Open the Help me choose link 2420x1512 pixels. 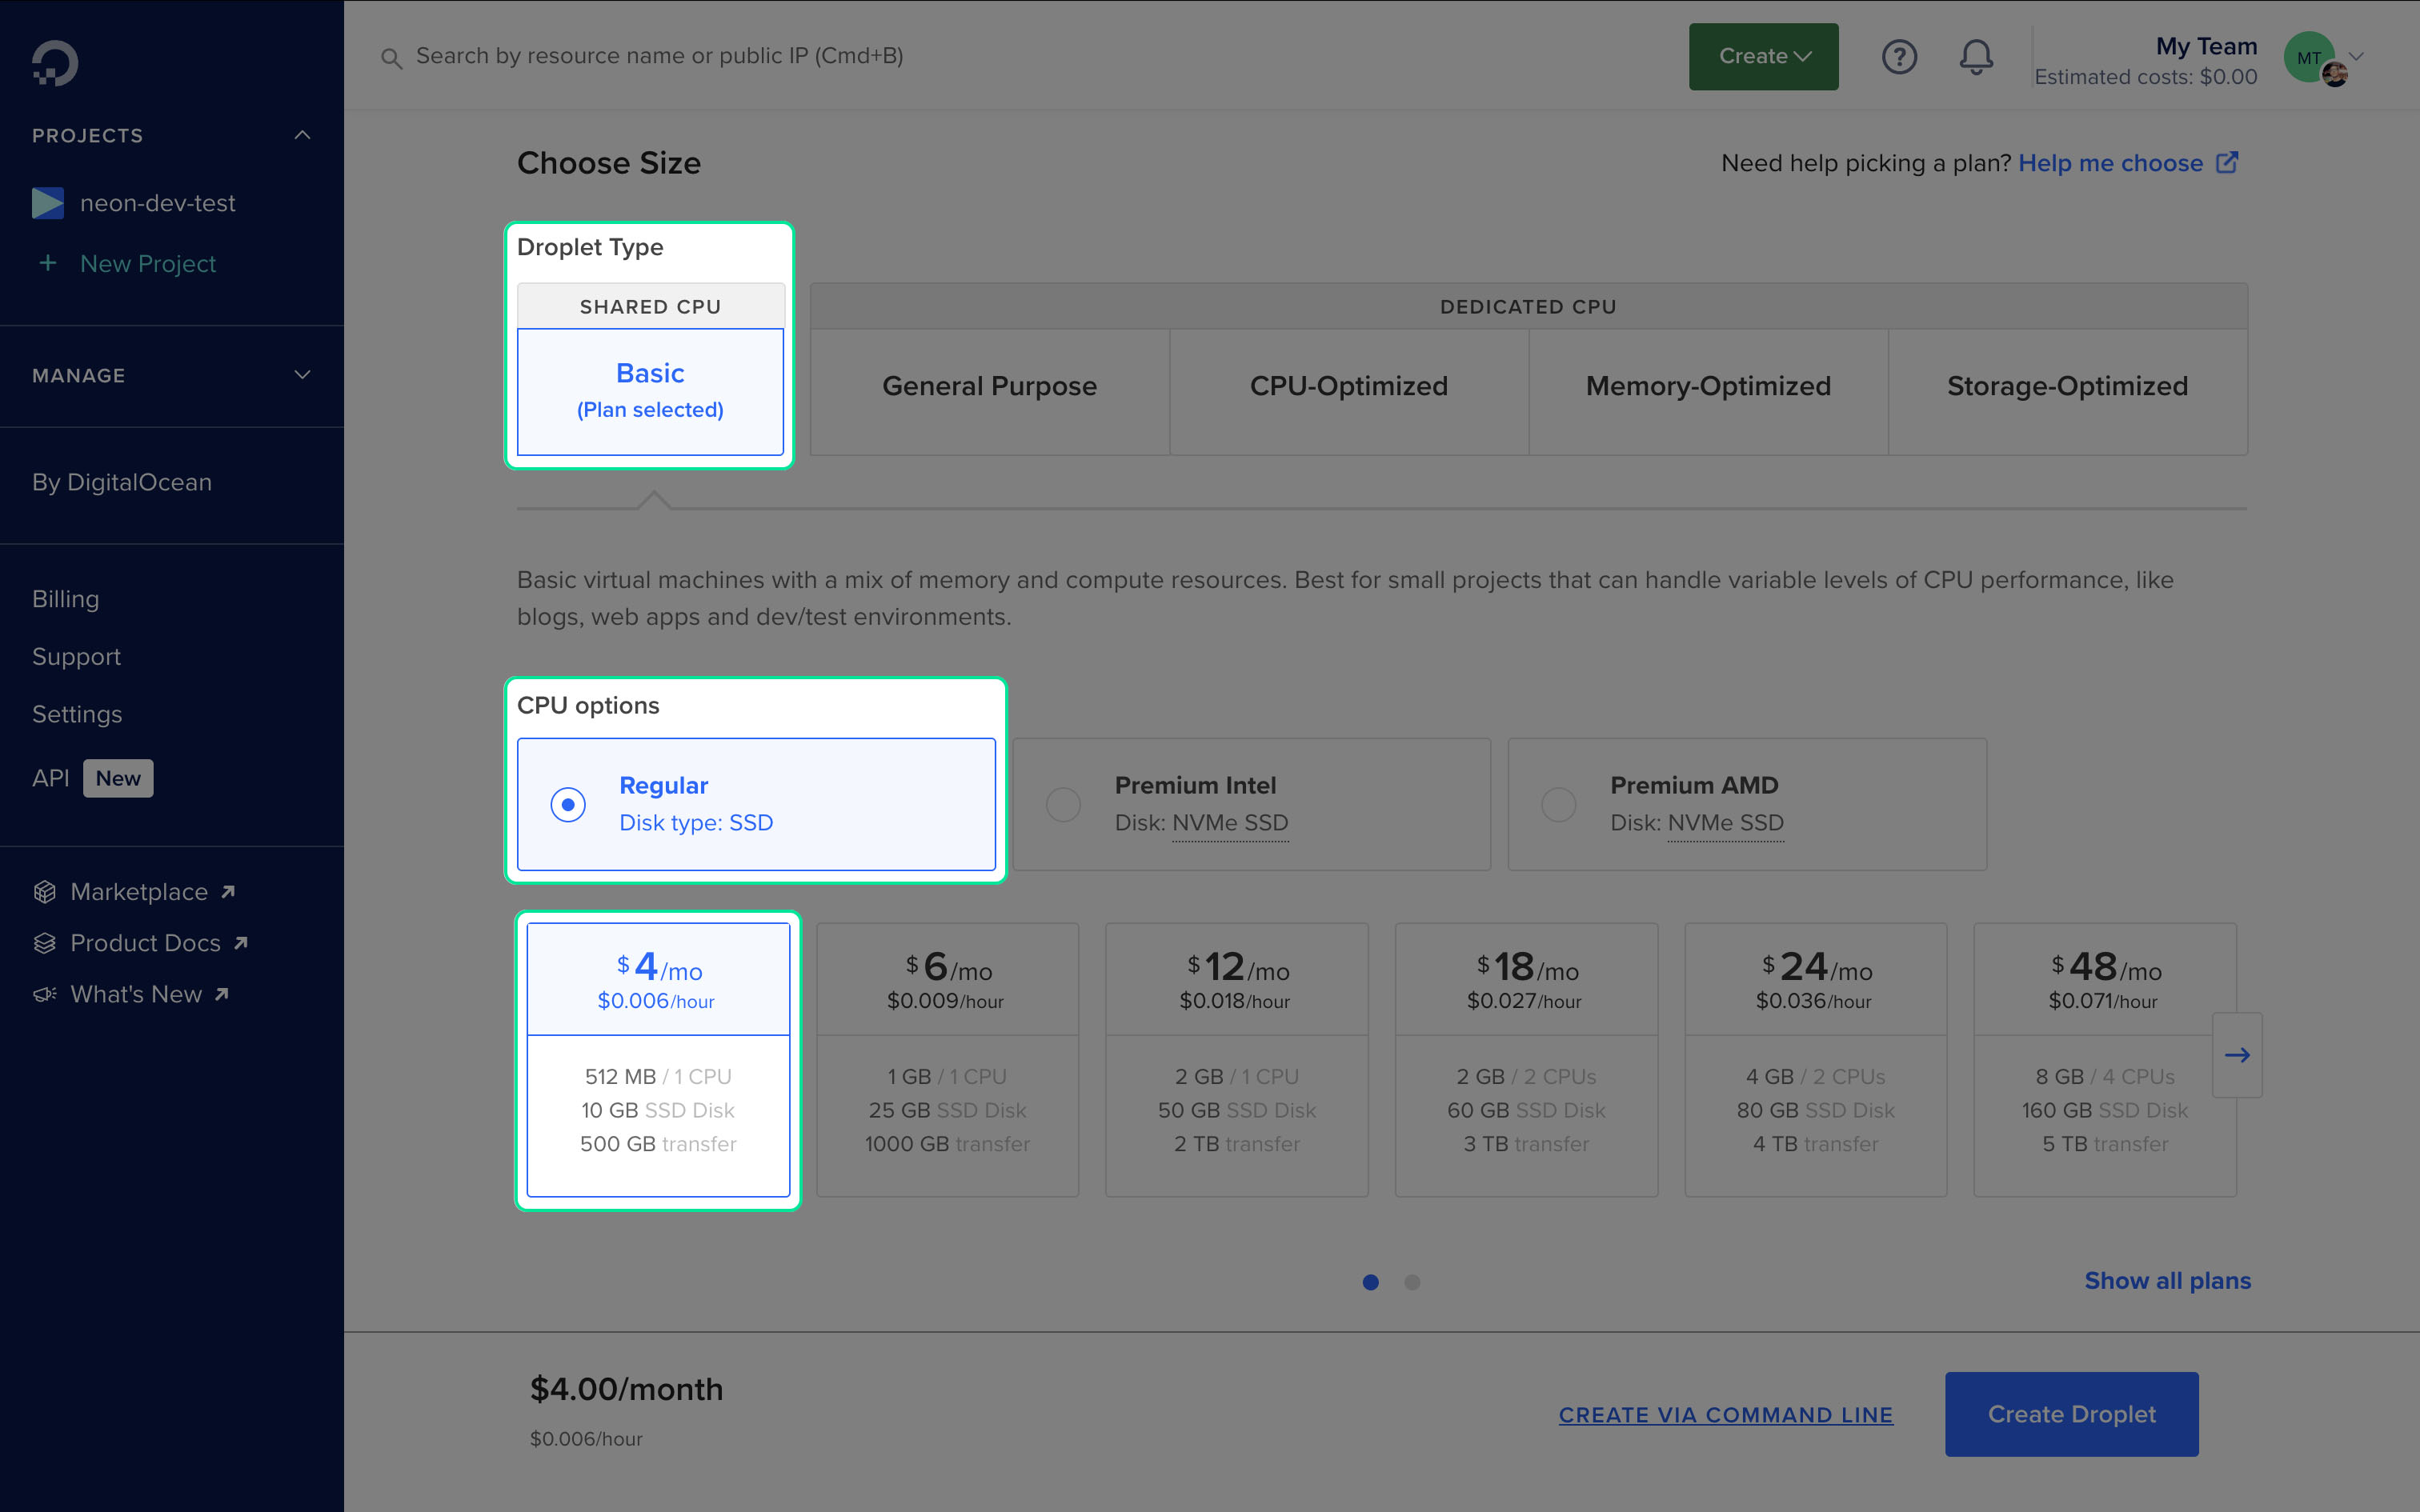(2112, 162)
